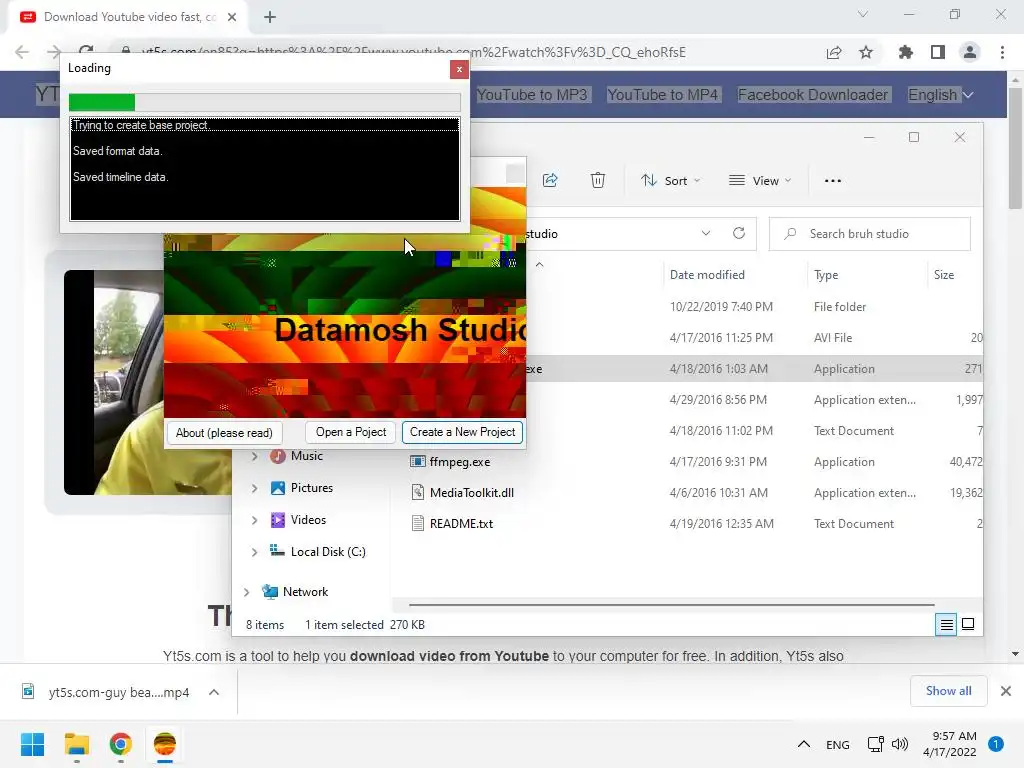Expand the Videos tree node
Image resolution: width=1024 pixels, height=768 pixels.
254,520
